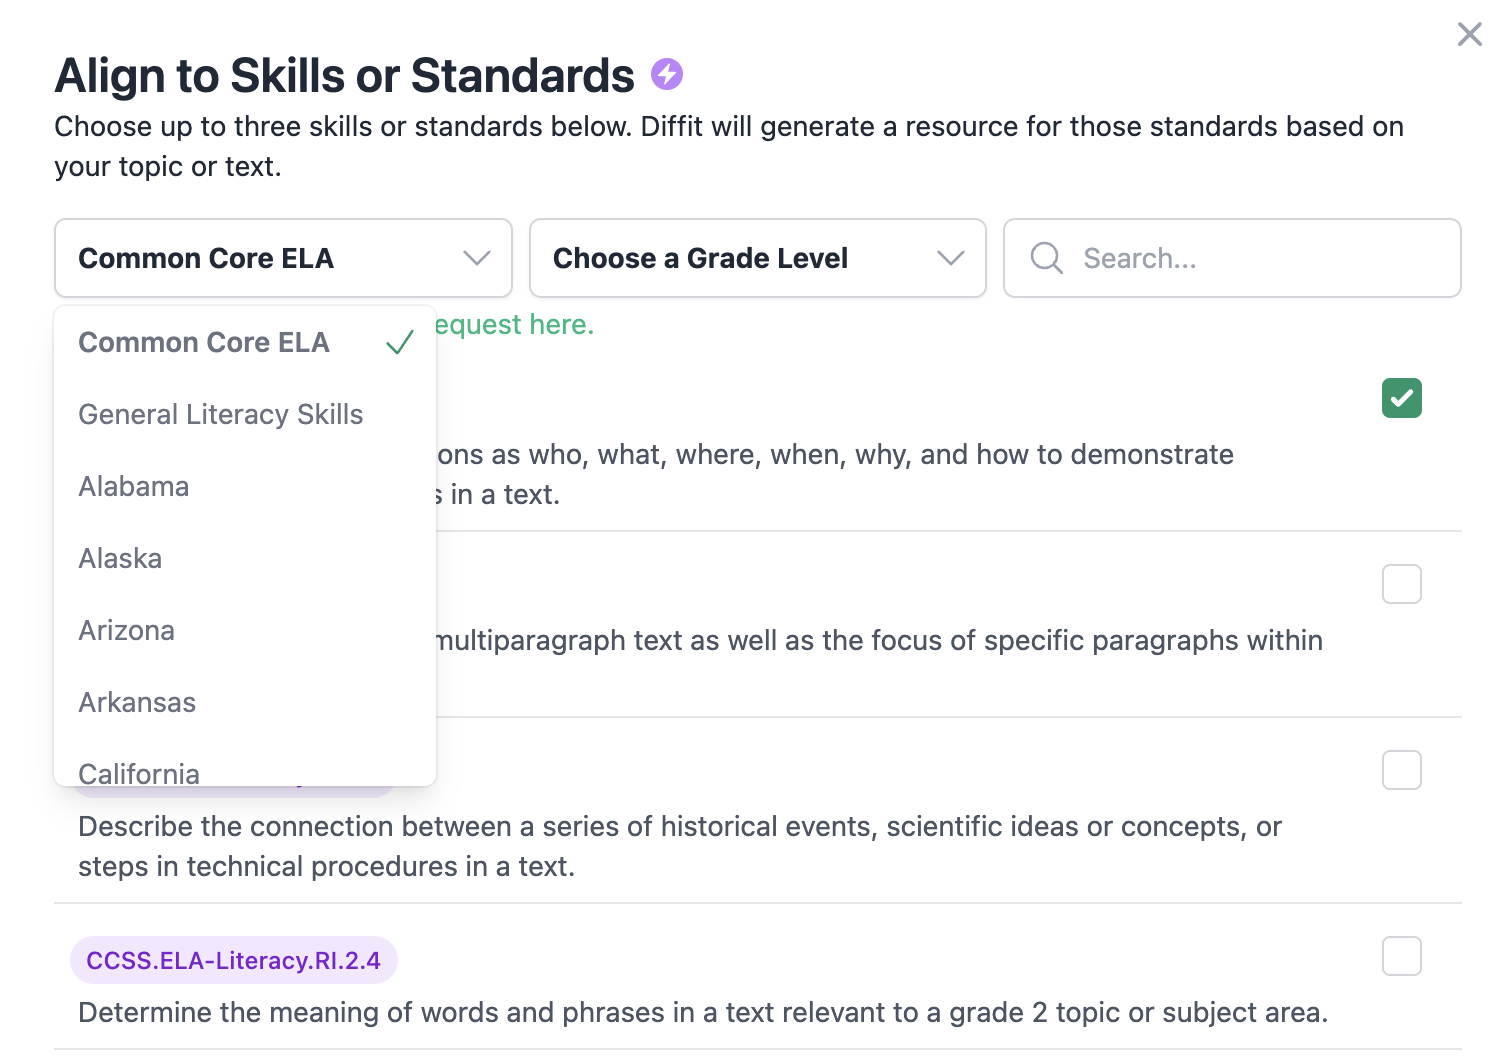This screenshot has height=1062, width=1512.
Task: Click the CCSS.ELA-Literacy.RI.2.4 standard tag
Action: click(233, 960)
